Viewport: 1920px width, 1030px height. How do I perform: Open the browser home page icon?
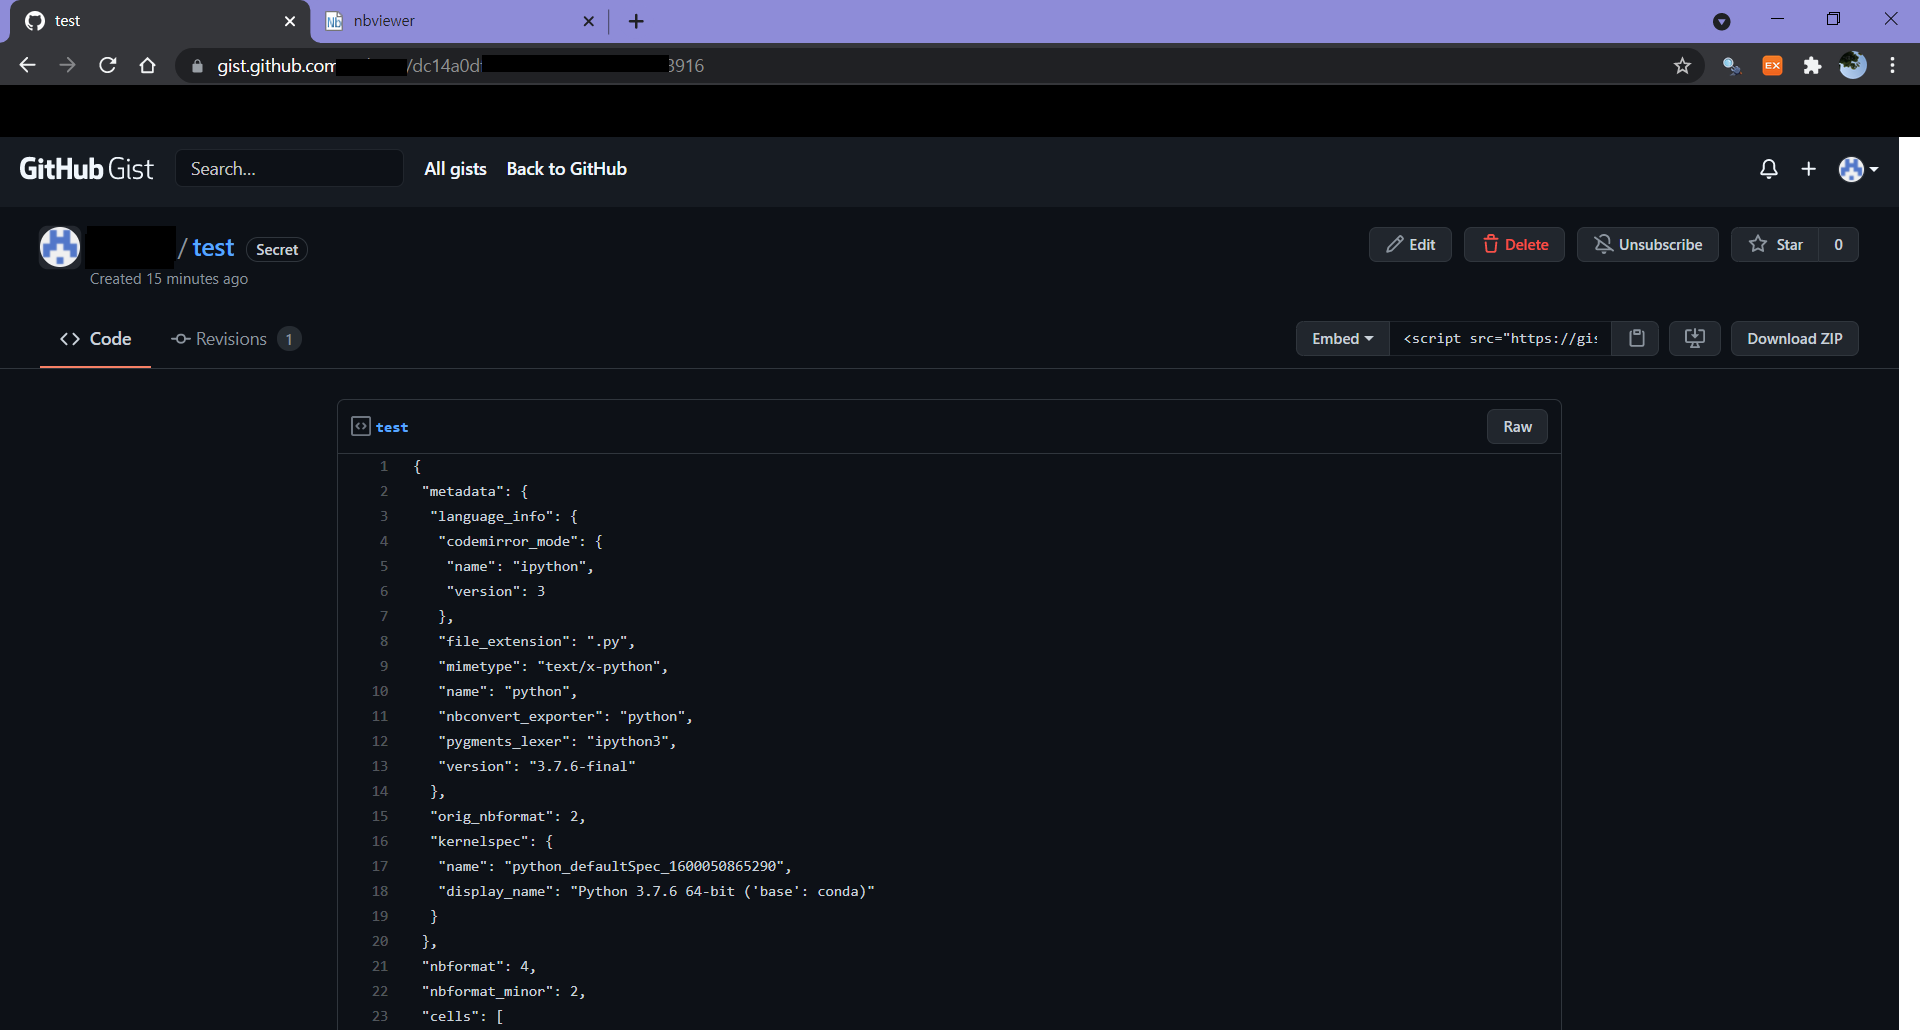click(148, 65)
